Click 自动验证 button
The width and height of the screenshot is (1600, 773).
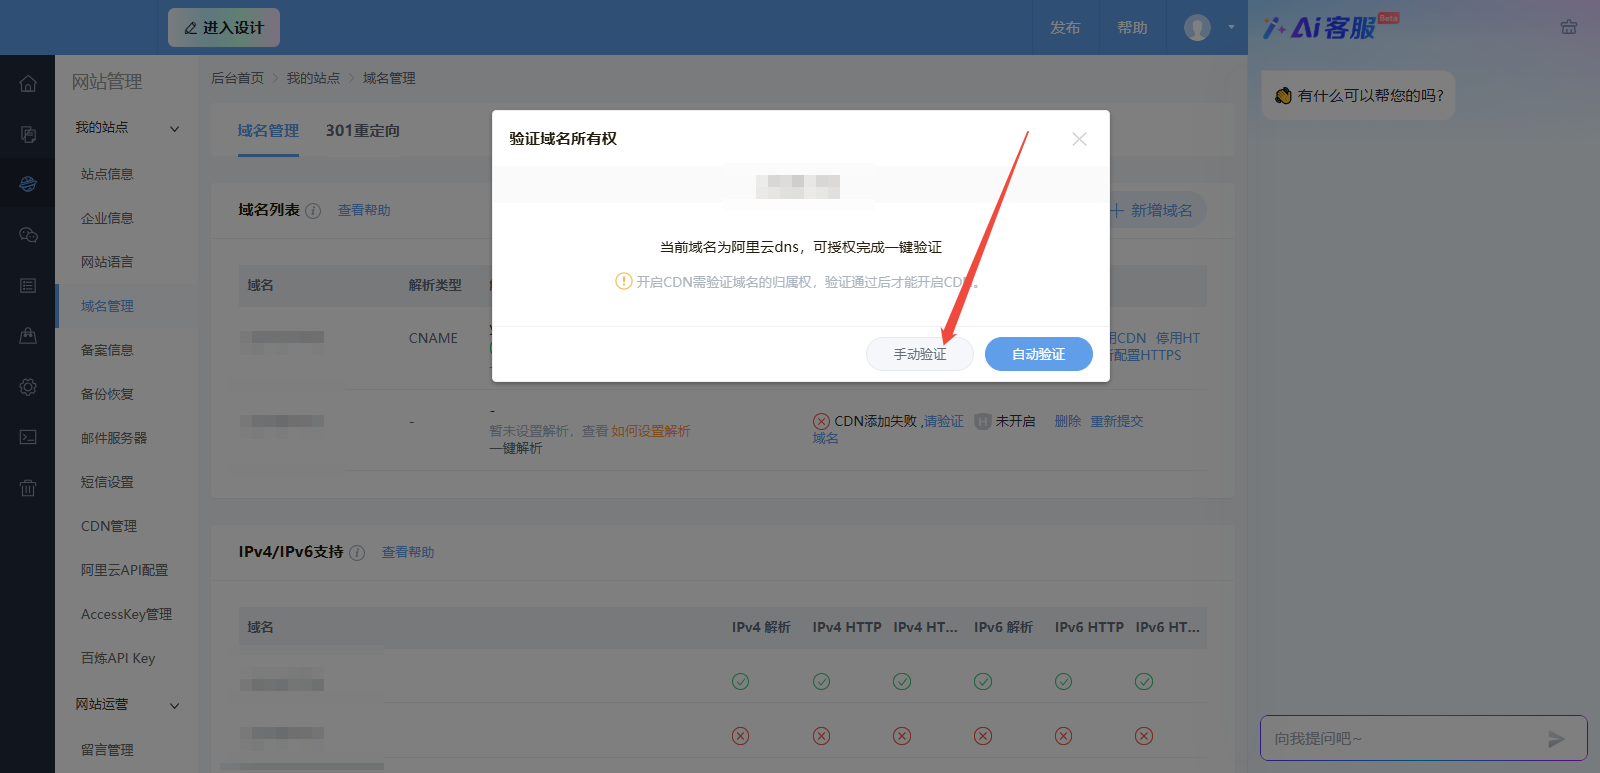(x=1038, y=354)
